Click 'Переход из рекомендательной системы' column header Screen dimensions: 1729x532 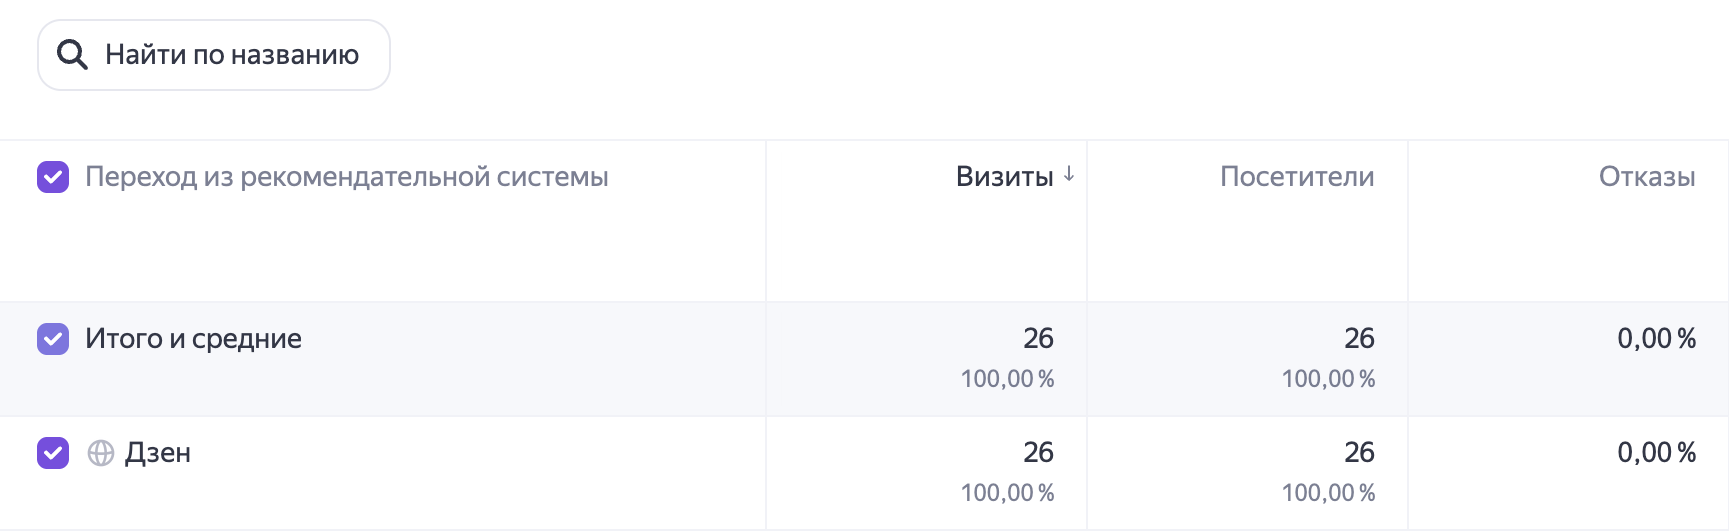pos(347,177)
